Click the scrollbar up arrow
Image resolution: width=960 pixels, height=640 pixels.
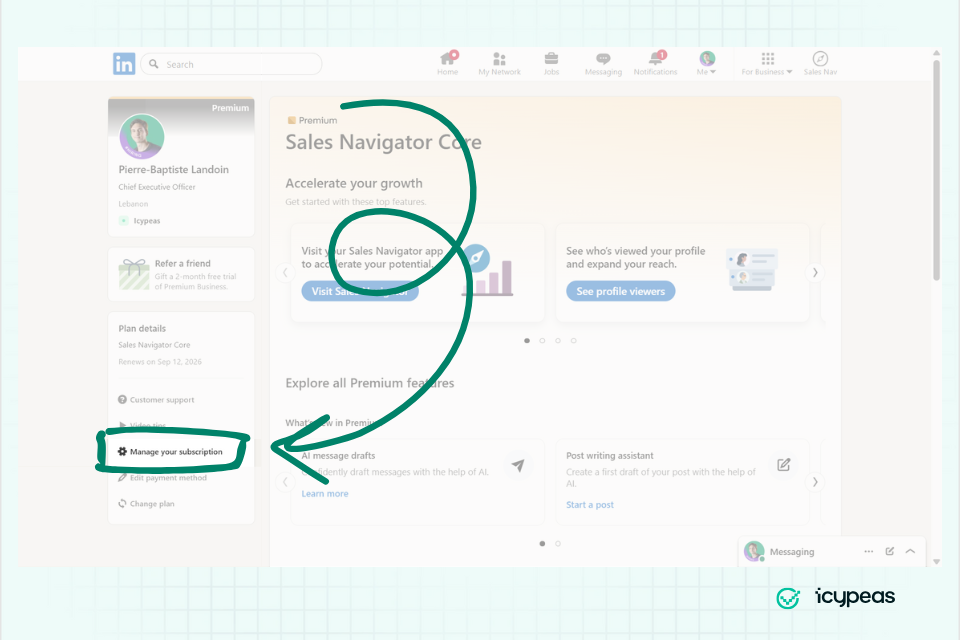[x=936, y=53]
